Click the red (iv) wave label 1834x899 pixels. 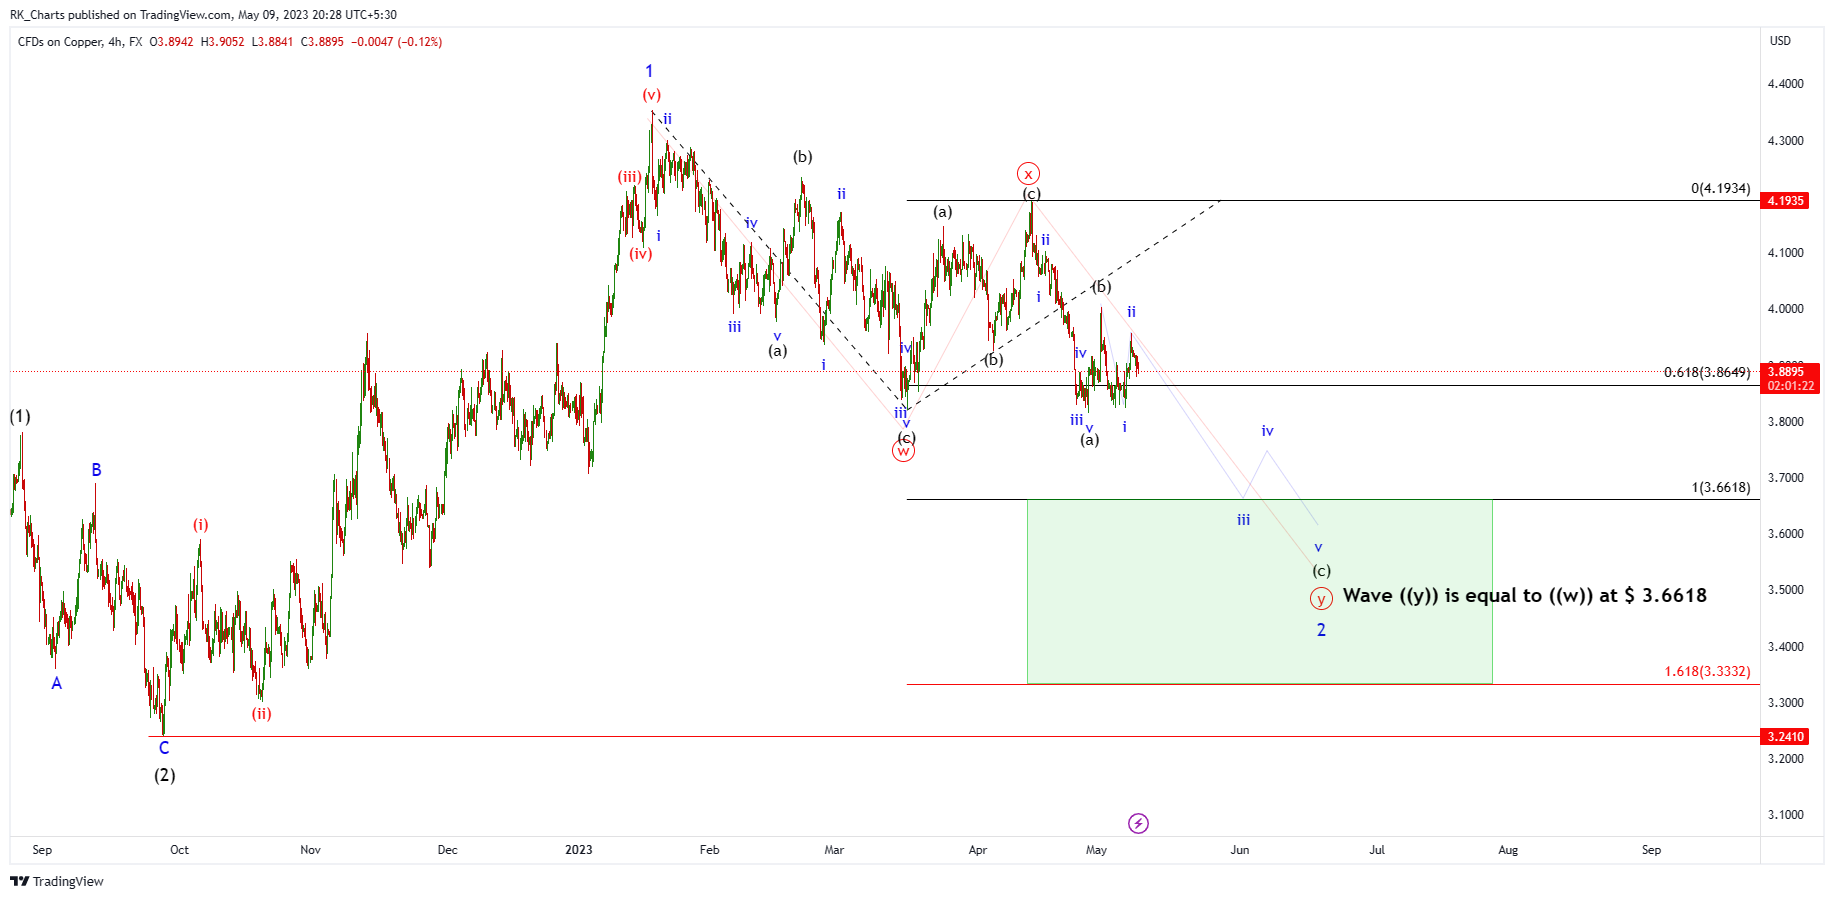pyautogui.click(x=641, y=253)
